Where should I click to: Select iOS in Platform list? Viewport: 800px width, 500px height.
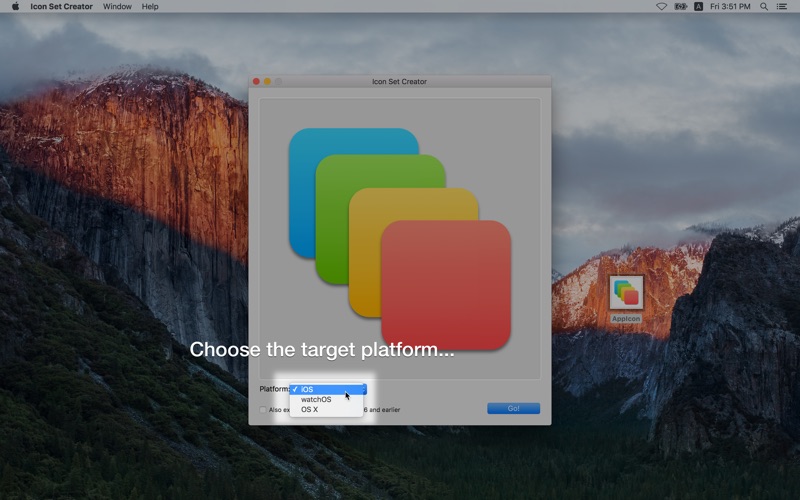tap(327, 389)
